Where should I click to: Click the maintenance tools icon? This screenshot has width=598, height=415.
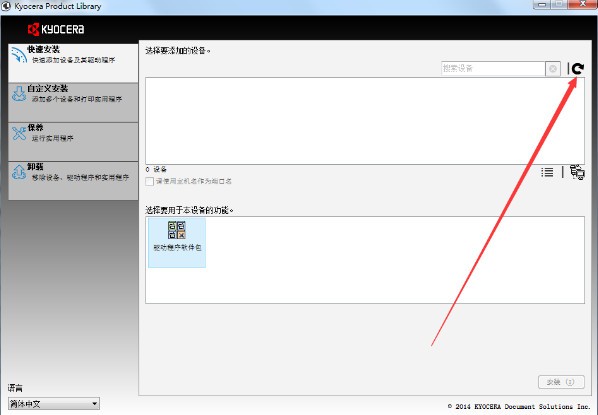[x=19, y=133]
